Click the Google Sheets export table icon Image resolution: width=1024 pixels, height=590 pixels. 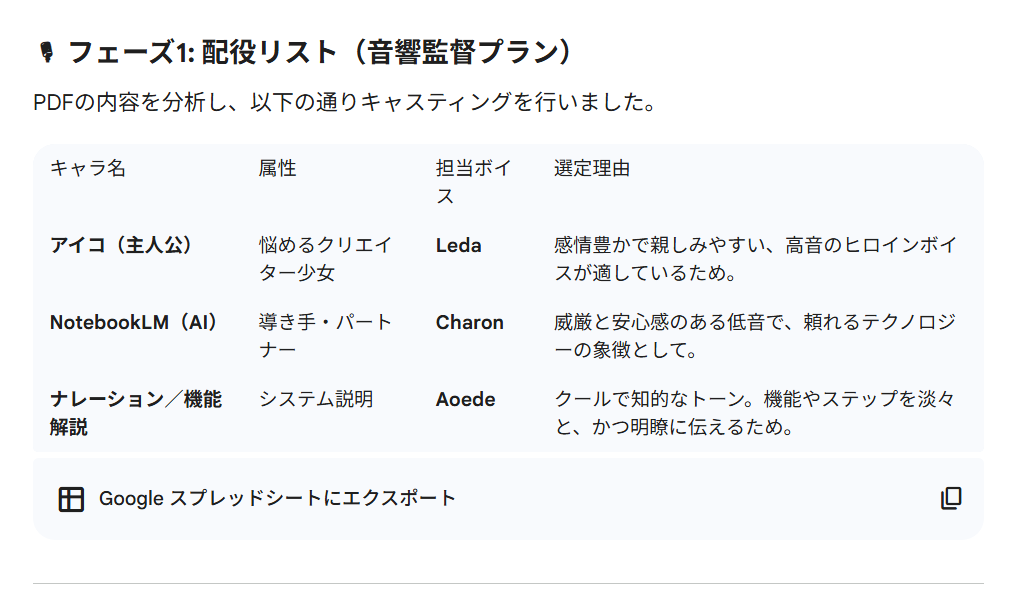click(71, 499)
